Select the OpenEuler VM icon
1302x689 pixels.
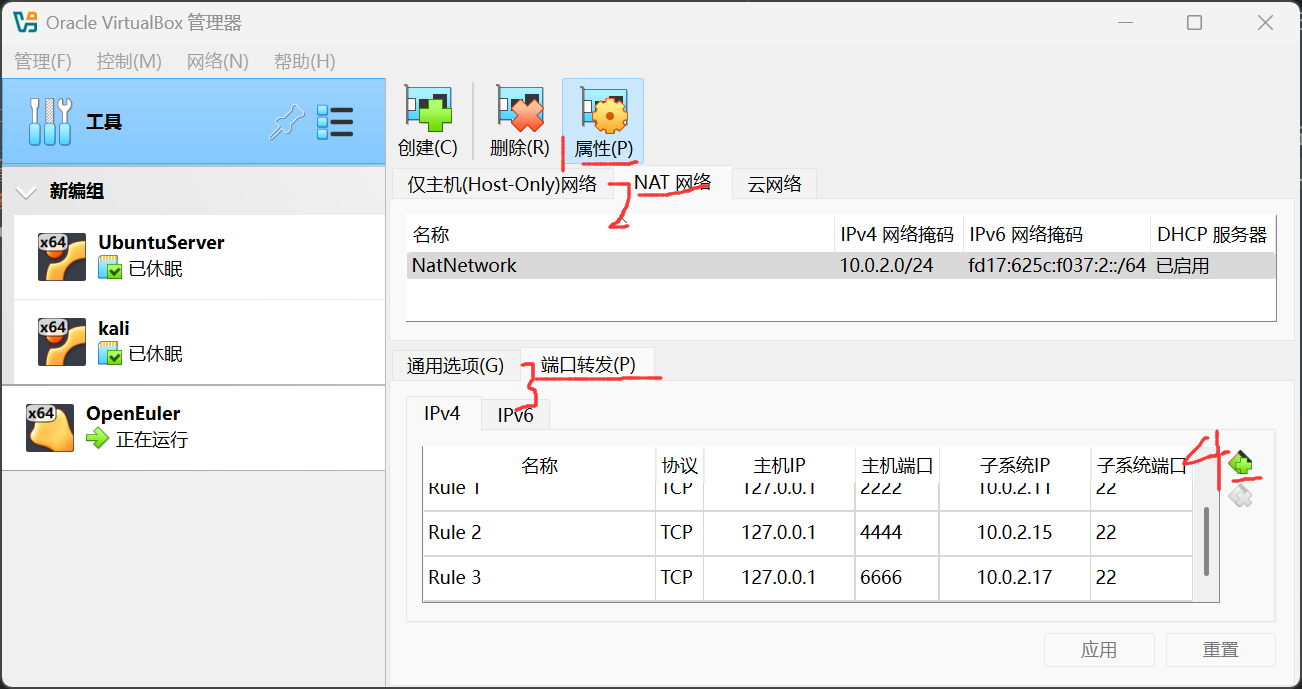(x=50, y=427)
